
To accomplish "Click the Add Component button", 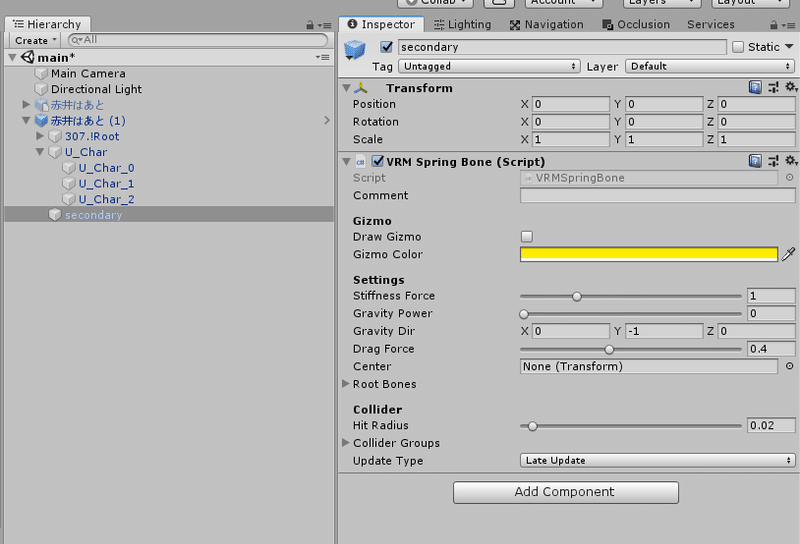I will tap(565, 492).
